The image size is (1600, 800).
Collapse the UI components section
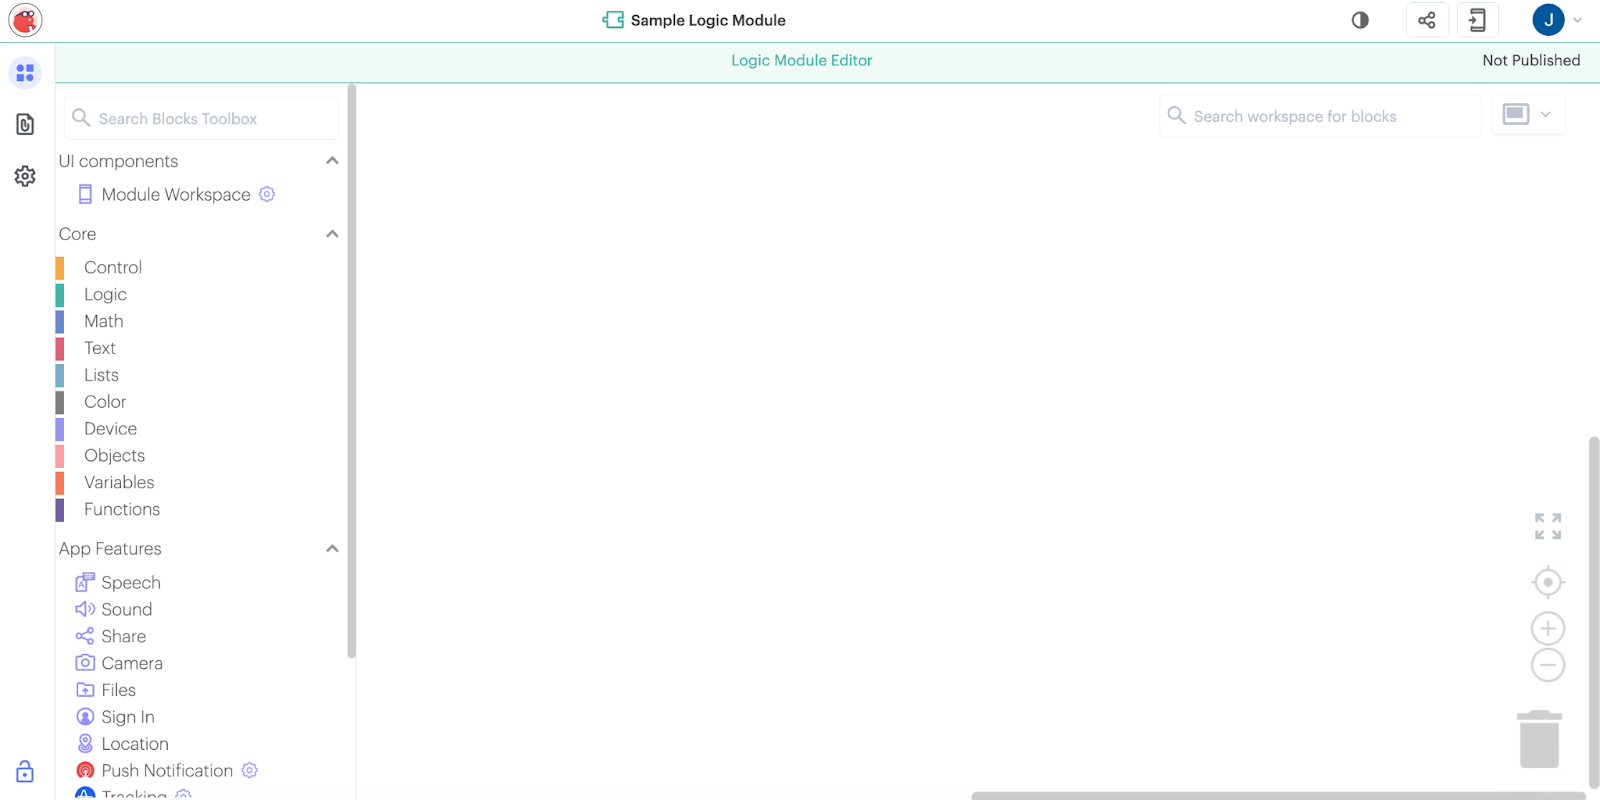[x=332, y=161]
